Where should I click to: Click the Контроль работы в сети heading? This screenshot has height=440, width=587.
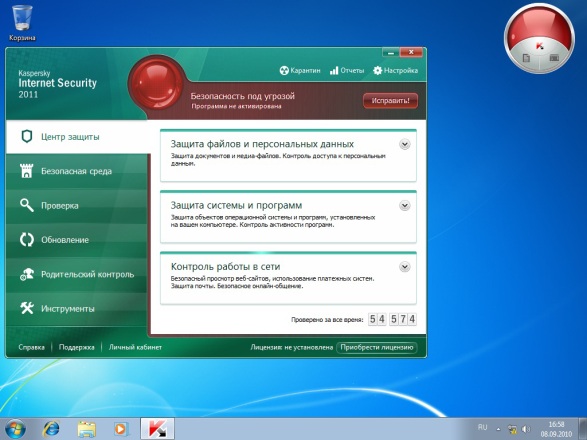(225, 267)
